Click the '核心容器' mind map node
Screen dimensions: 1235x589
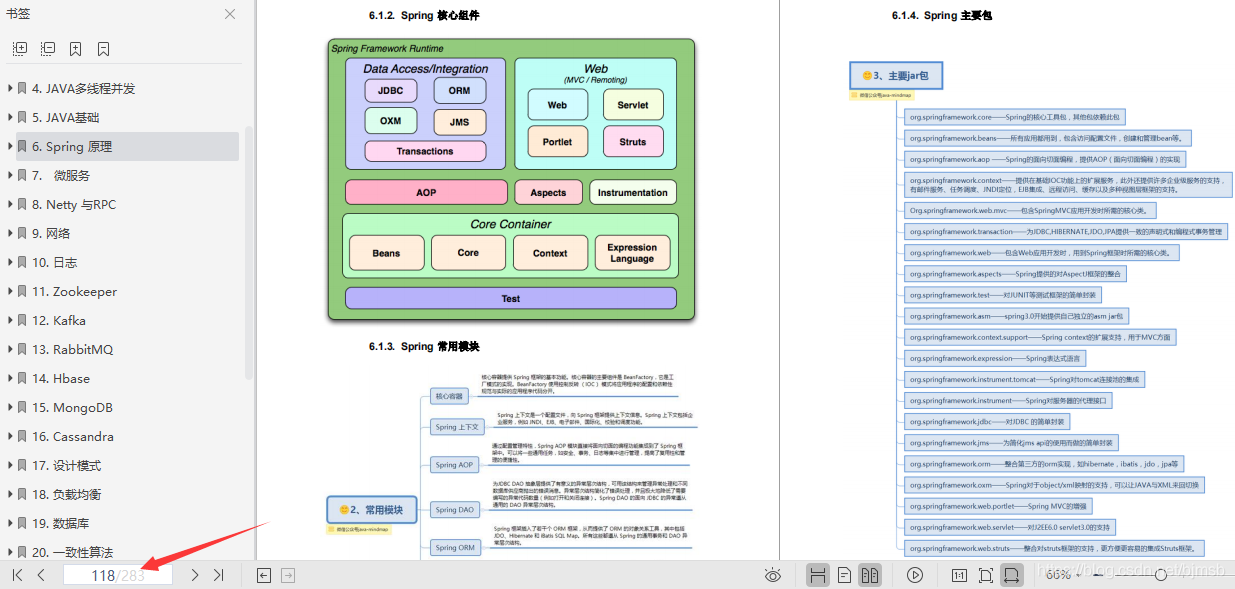coord(449,396)
